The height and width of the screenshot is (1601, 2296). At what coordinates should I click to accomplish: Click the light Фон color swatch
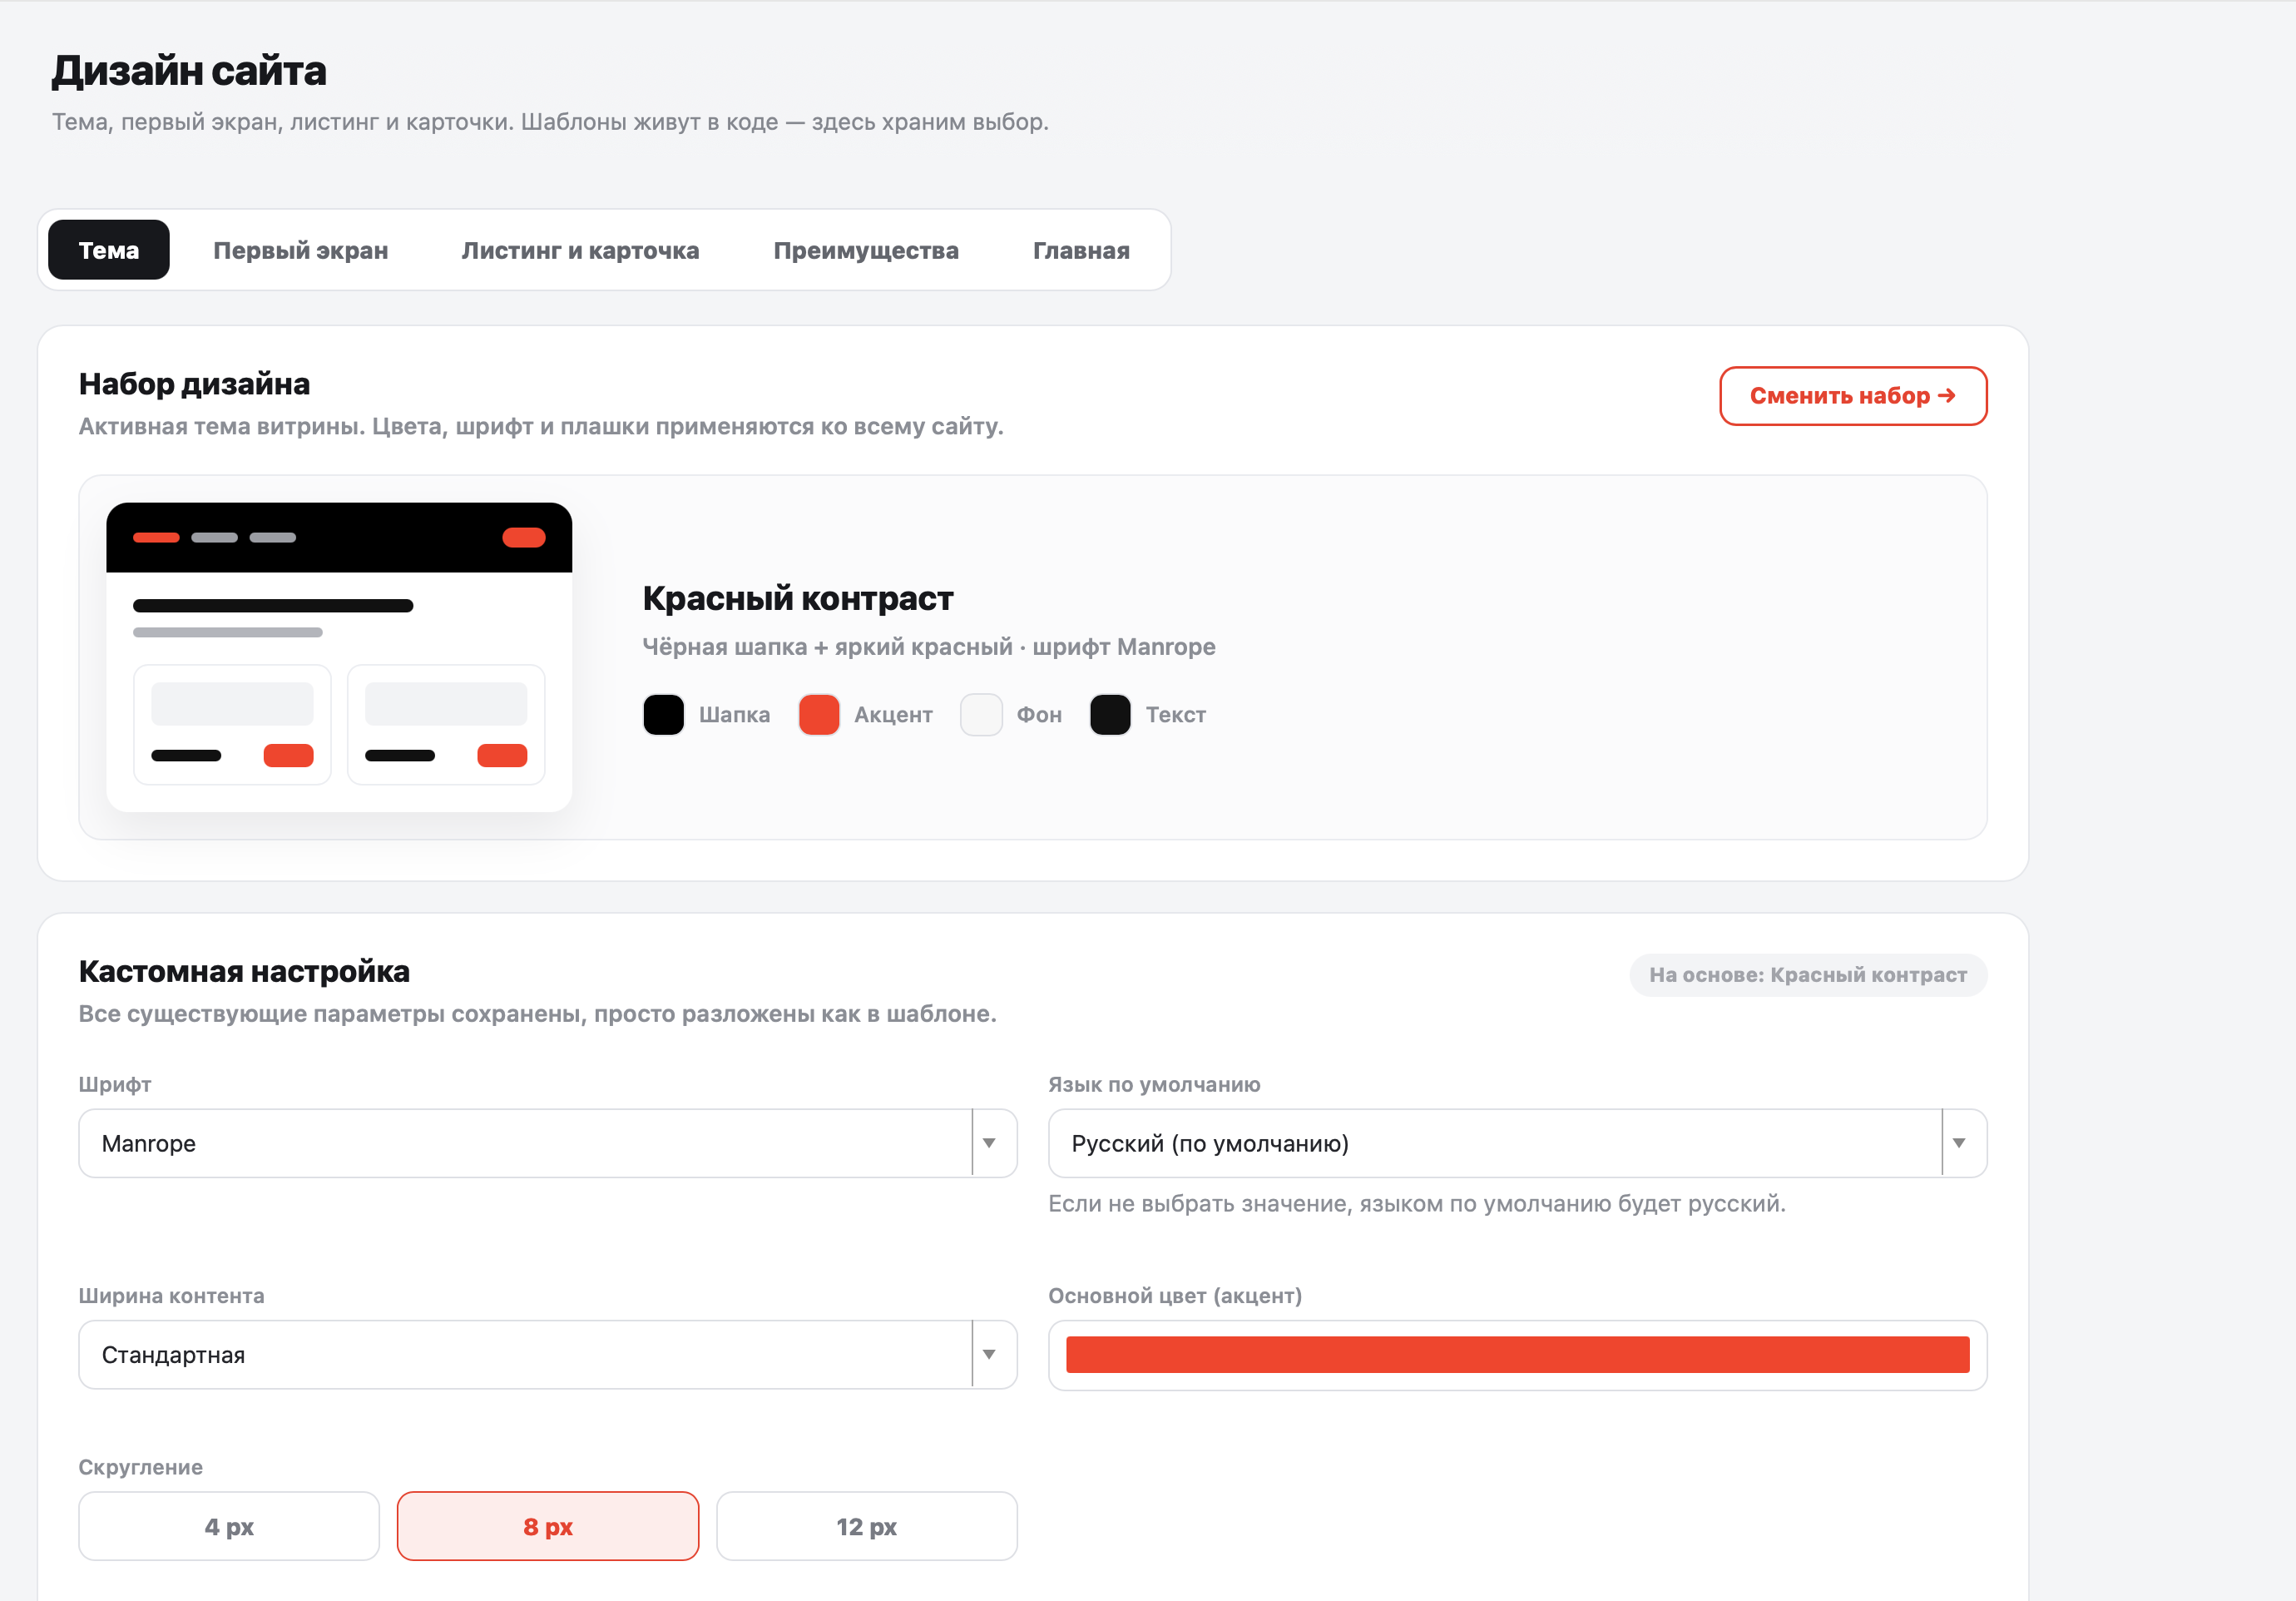point(981,715)
